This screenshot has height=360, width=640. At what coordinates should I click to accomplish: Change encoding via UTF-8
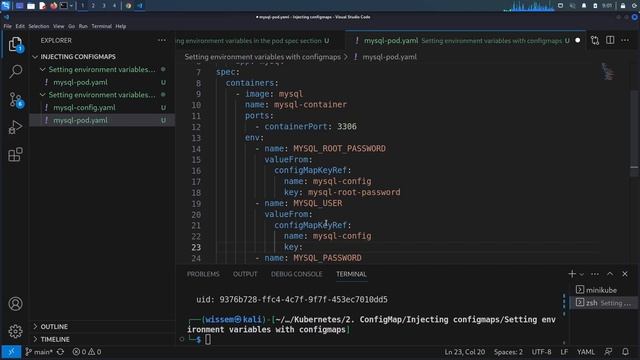tap(541, 352)
